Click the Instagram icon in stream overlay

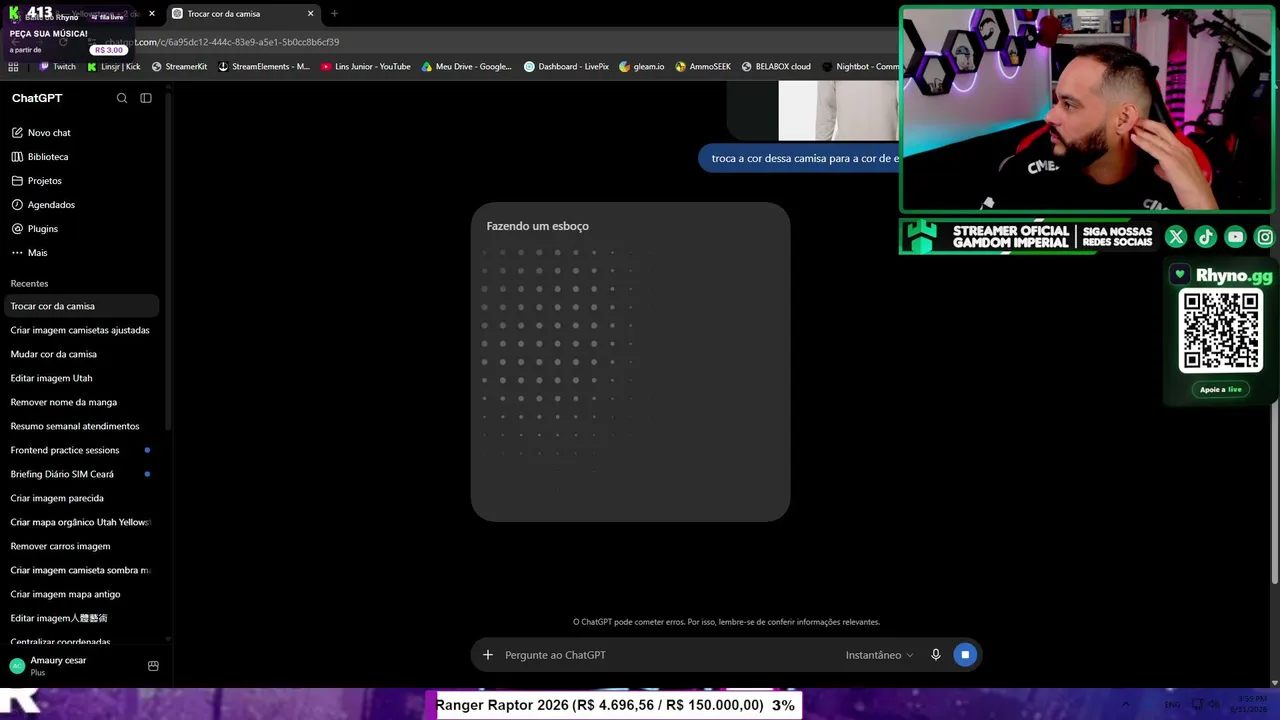coord(1265,237)
